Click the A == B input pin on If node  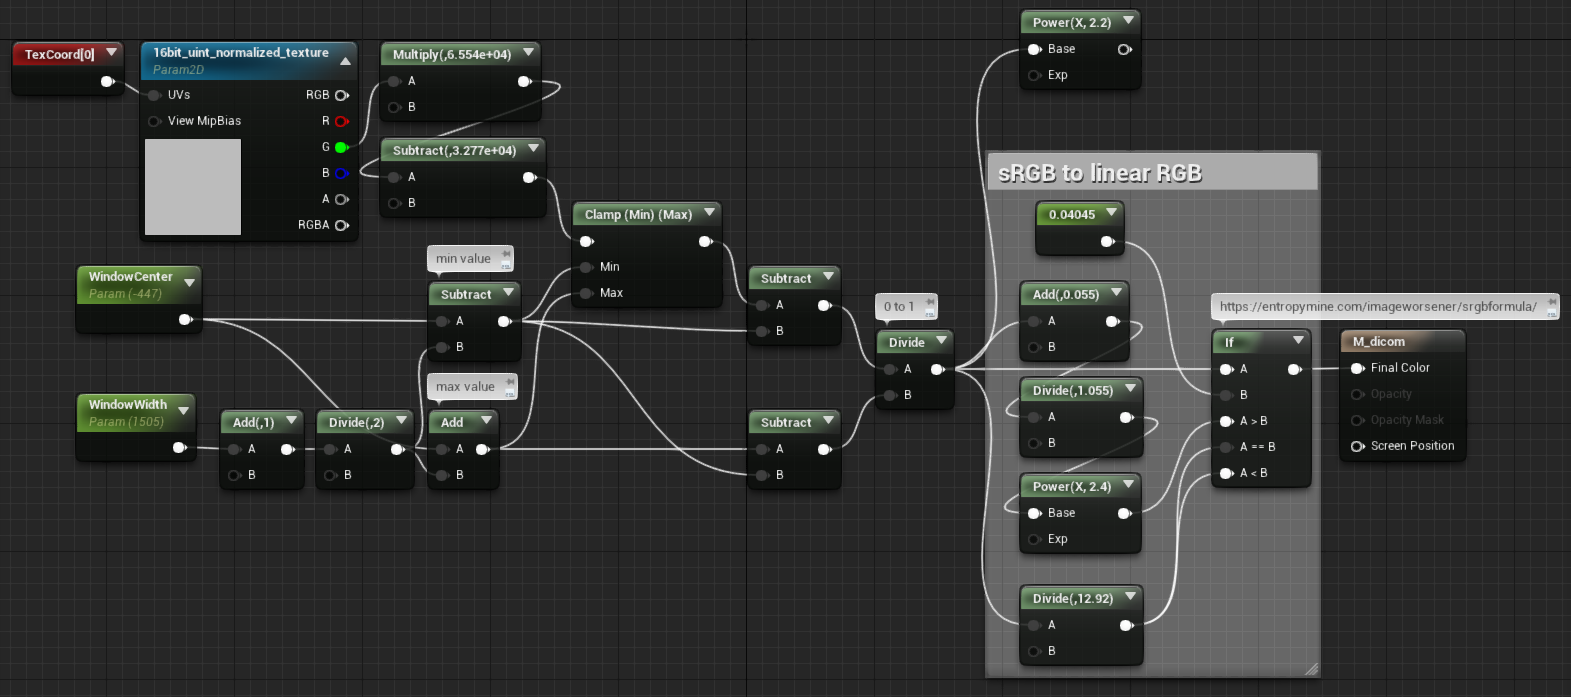[1226, 447]
